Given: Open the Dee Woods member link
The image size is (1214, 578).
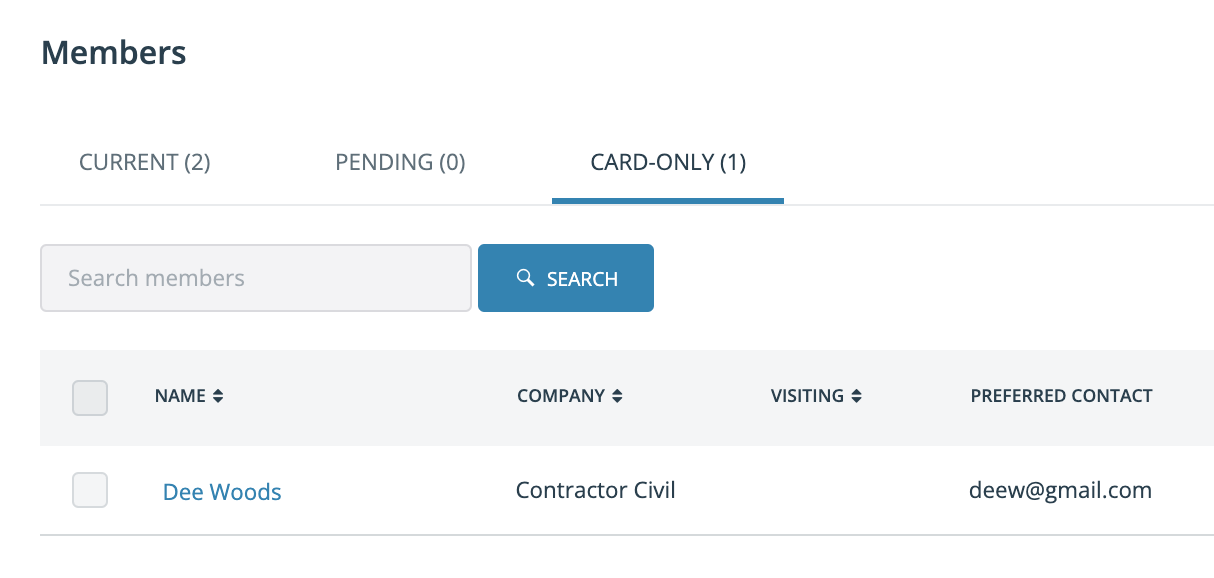Looking at the screenshot, I should [222, 492].
